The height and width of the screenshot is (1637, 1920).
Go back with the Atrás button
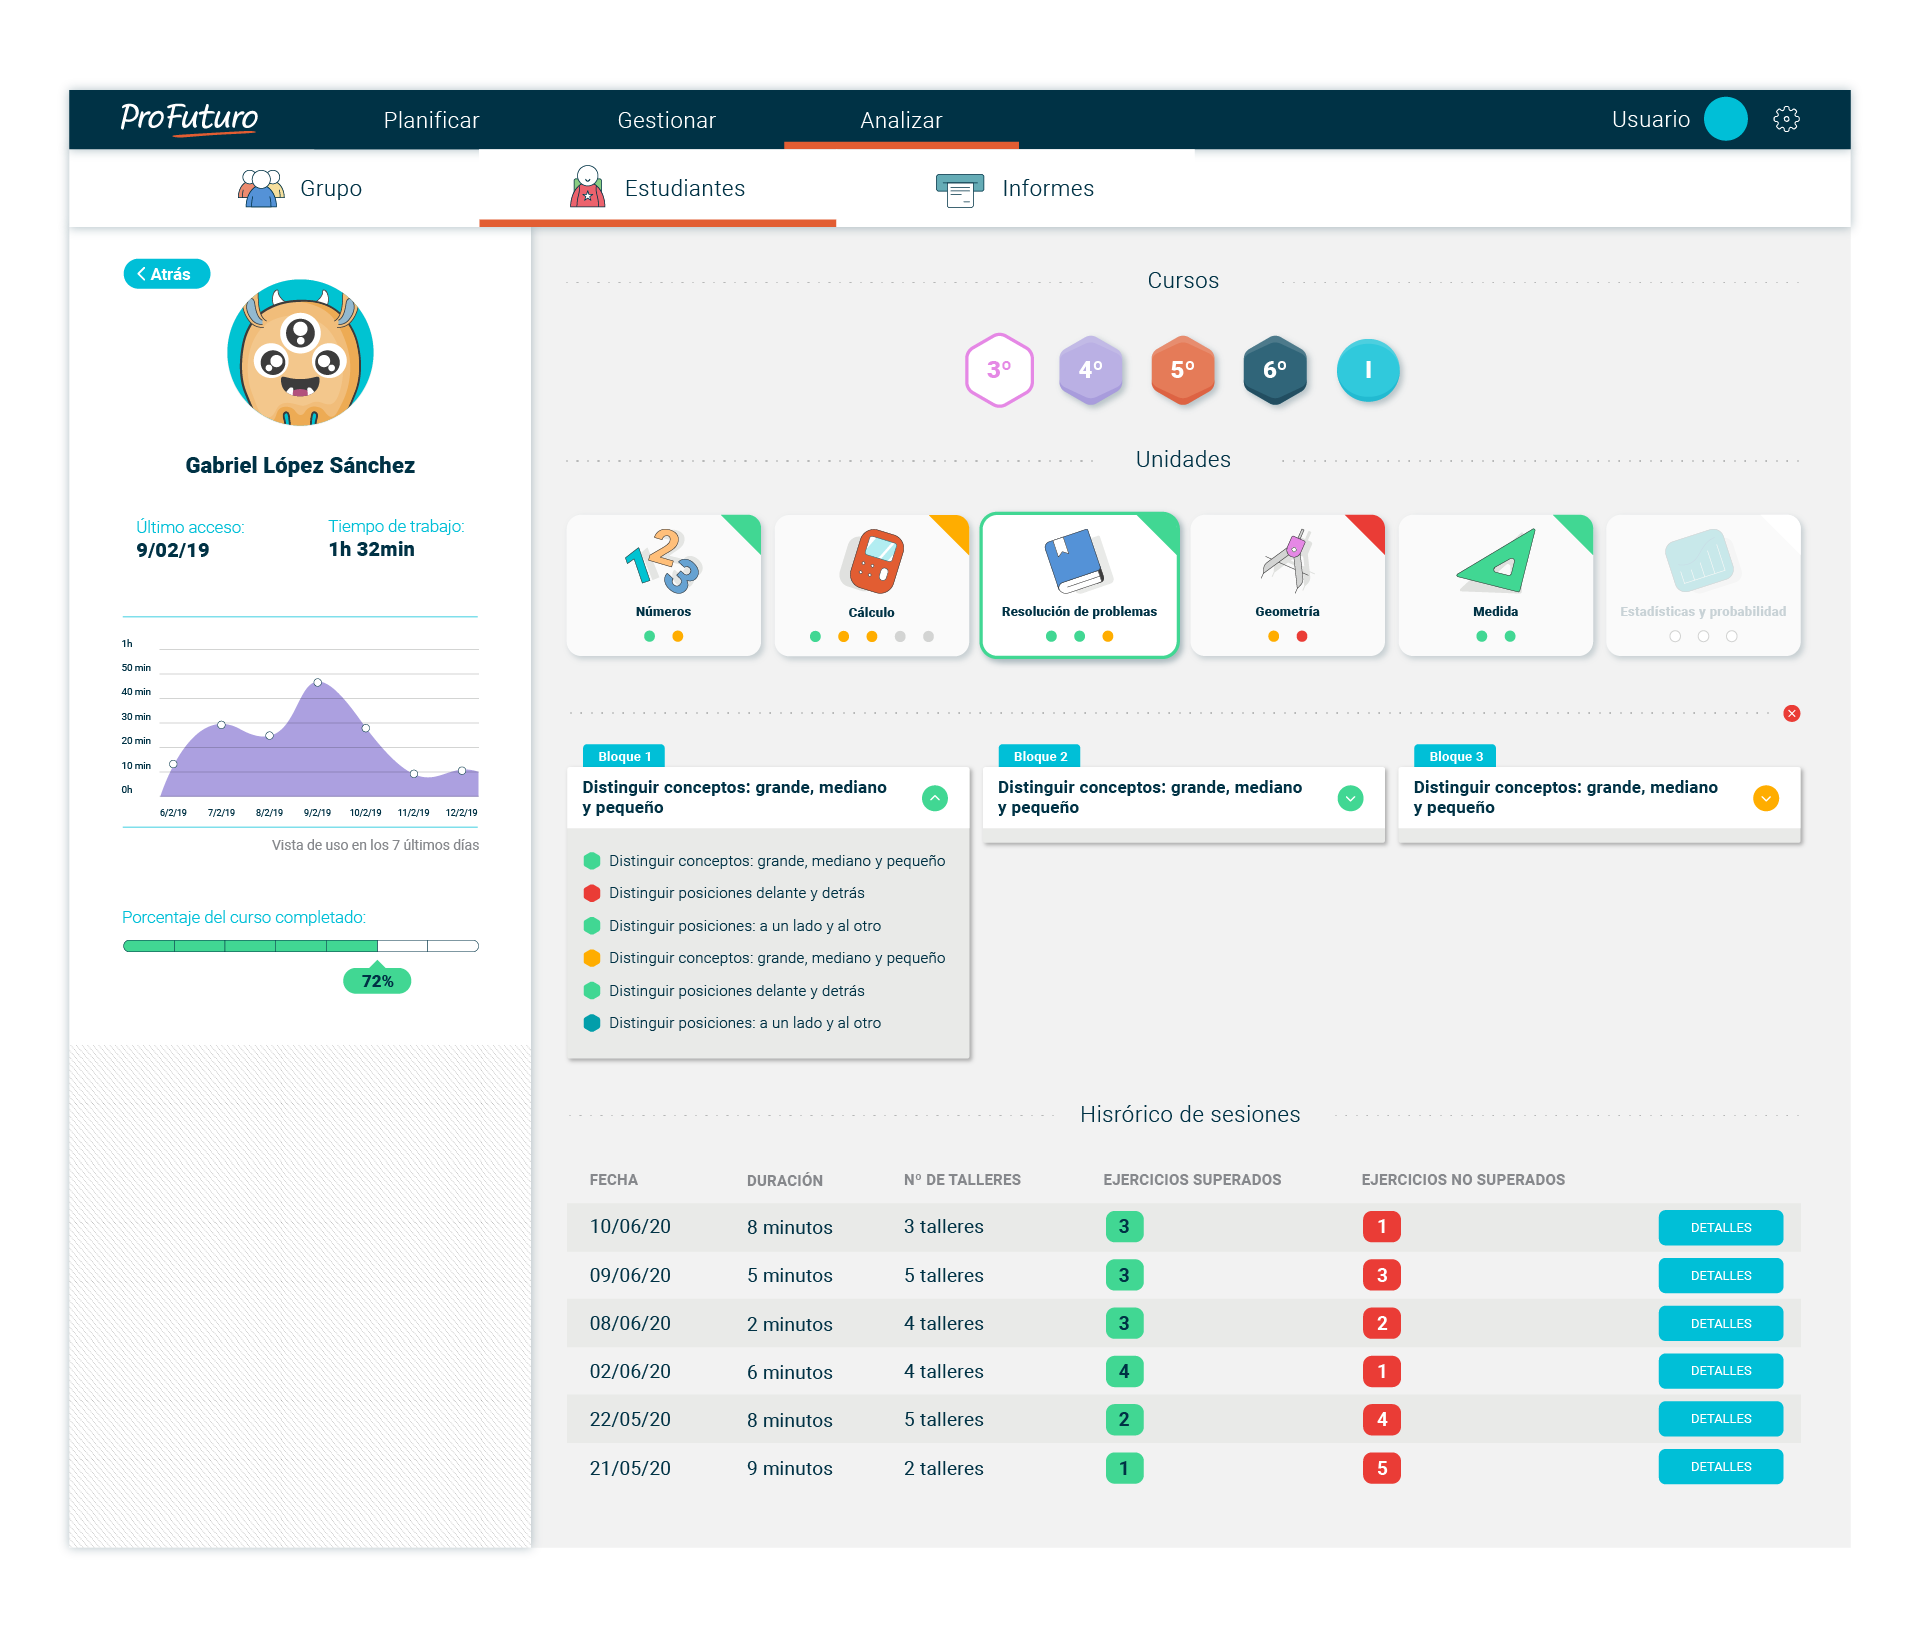coord(166,274)
